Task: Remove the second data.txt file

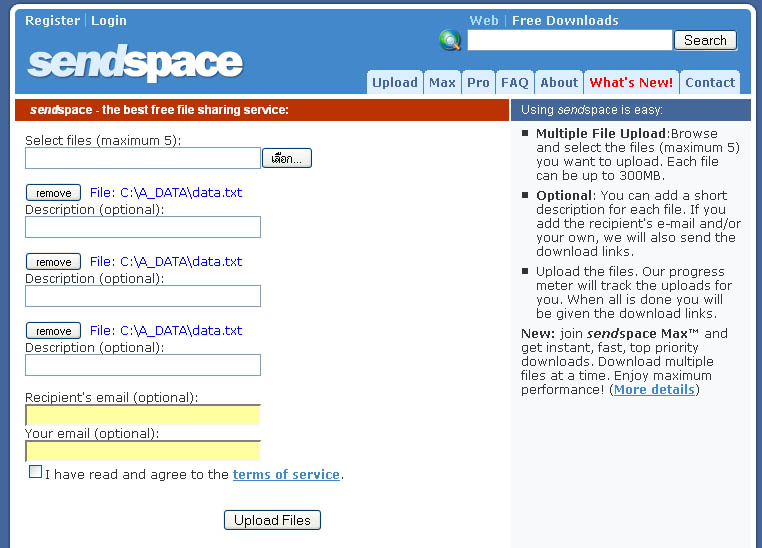Action: click(53, 262)
